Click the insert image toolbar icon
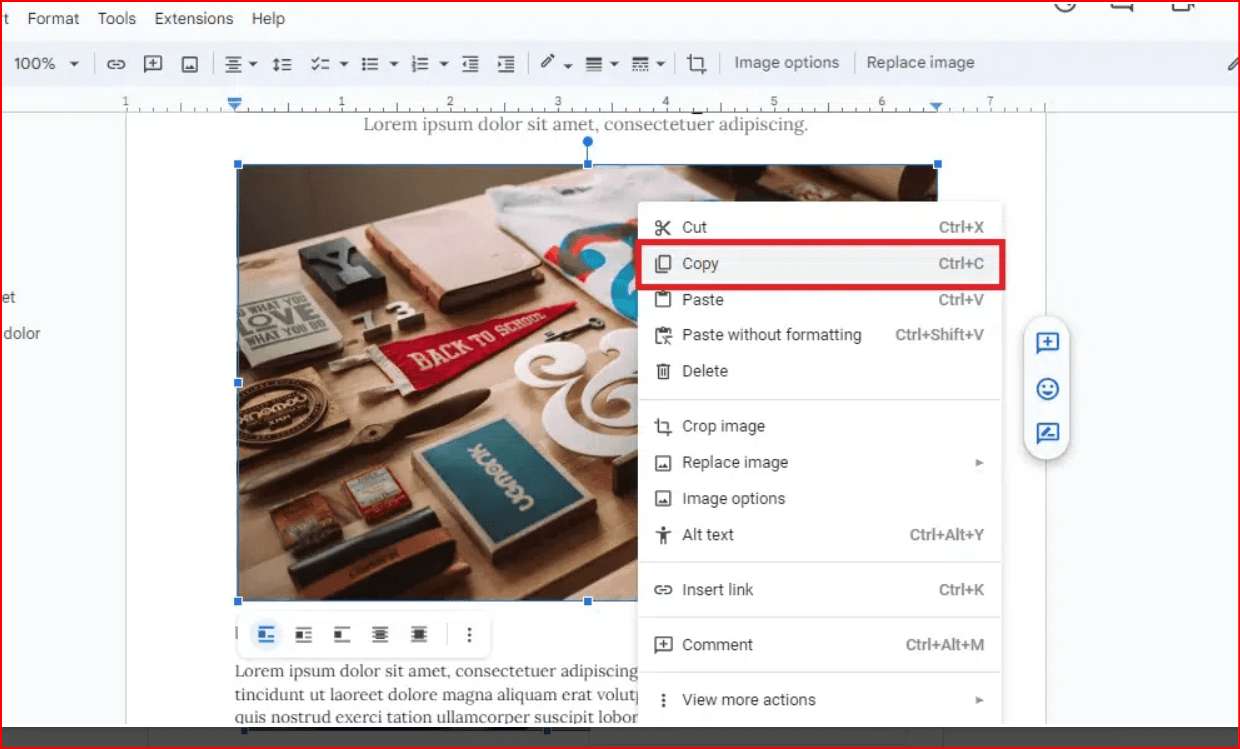Image resolution: width=1240 pixels, height=749 pixels. click(x=189, y=64)
